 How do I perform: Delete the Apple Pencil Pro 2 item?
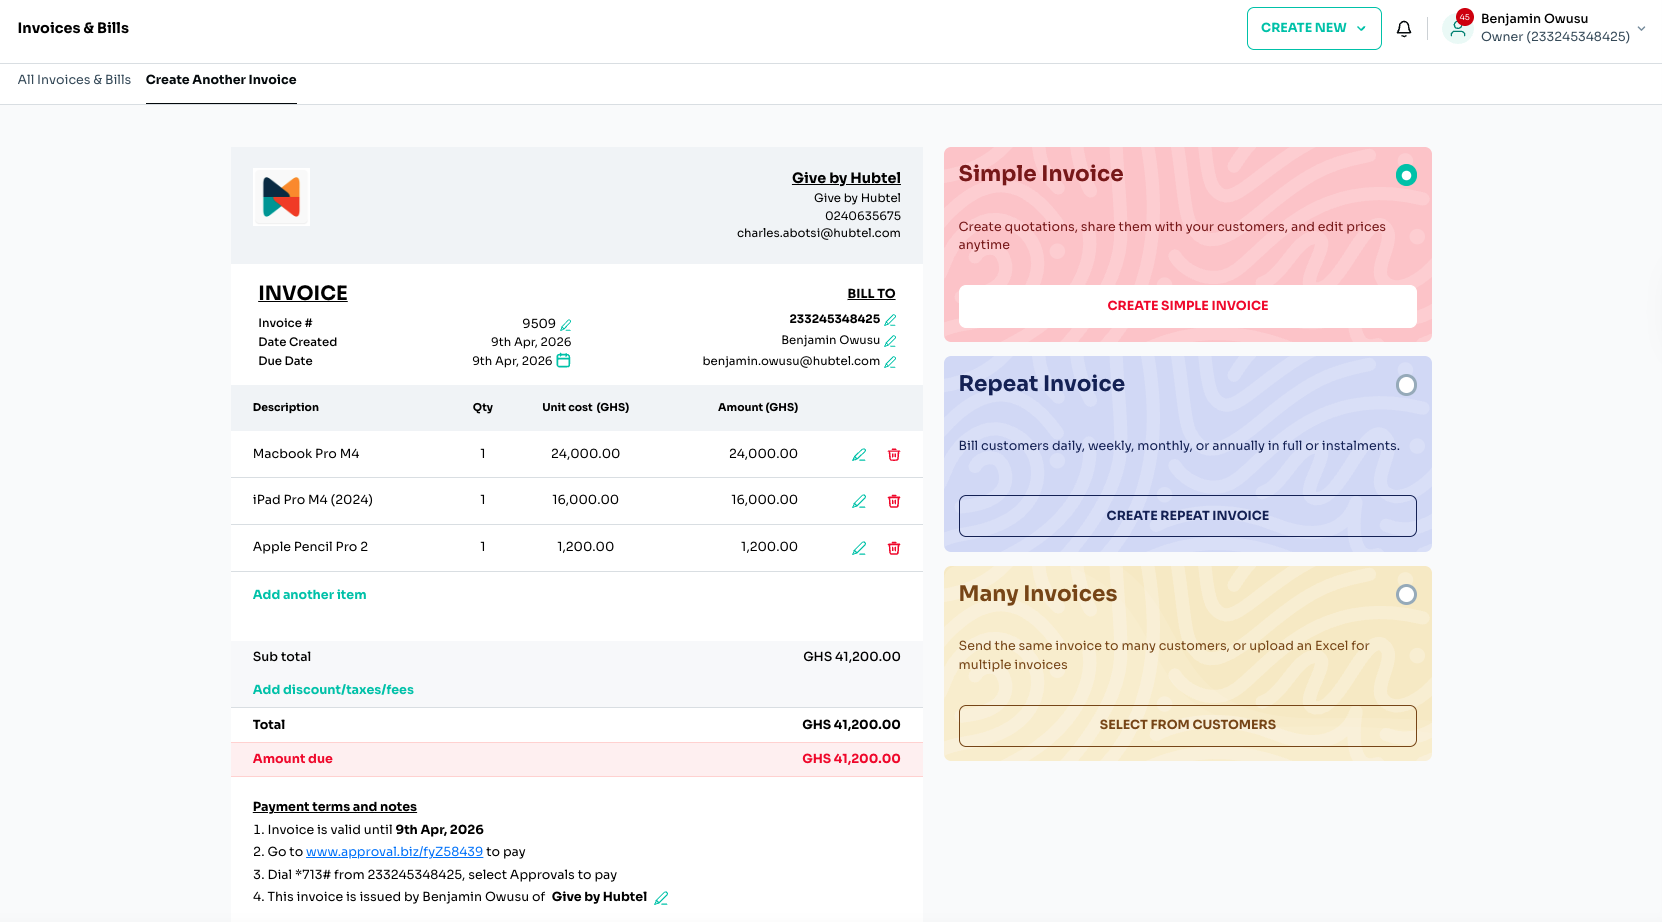tap(894, 549)
